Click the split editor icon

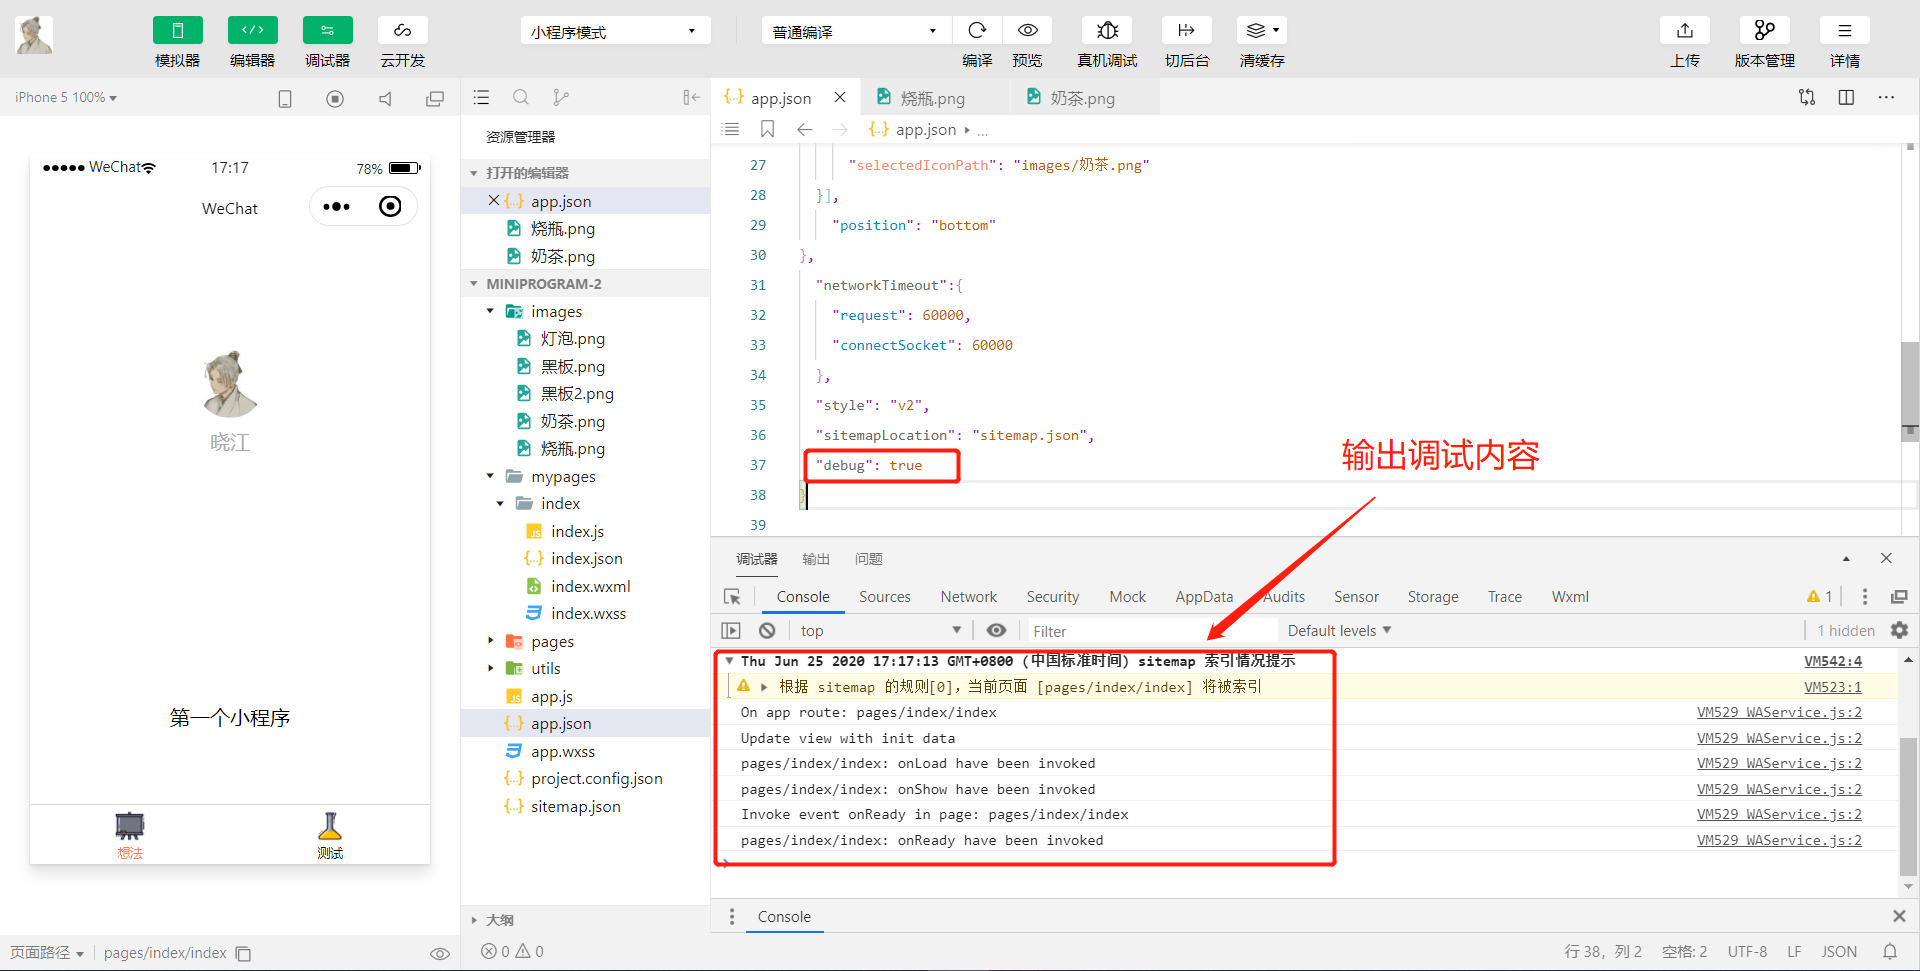[x=1846, y=97]
